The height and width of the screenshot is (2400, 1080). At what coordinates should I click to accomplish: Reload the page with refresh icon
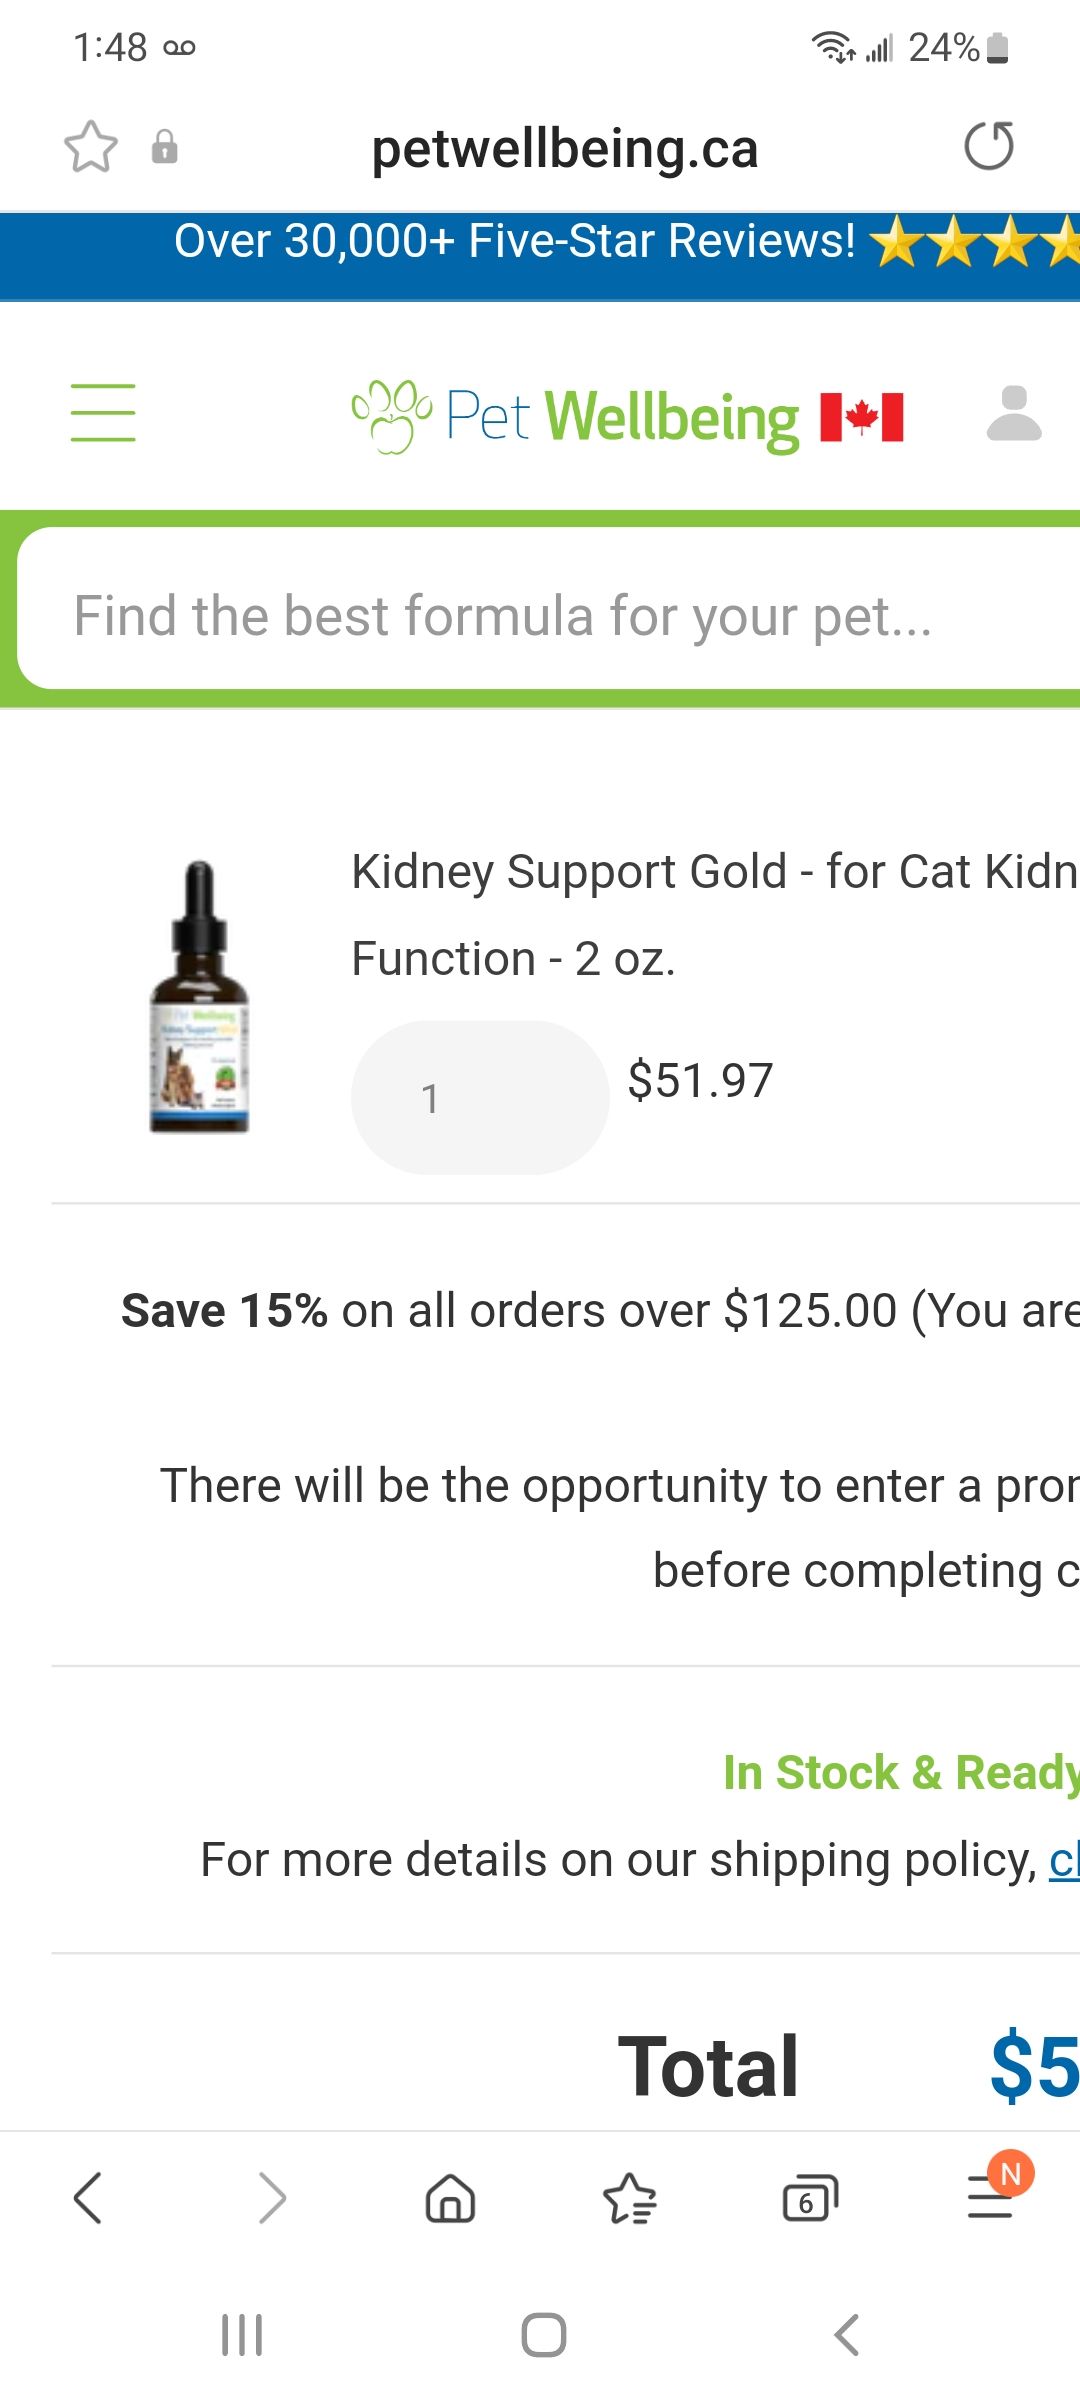(x=989, y=147)
